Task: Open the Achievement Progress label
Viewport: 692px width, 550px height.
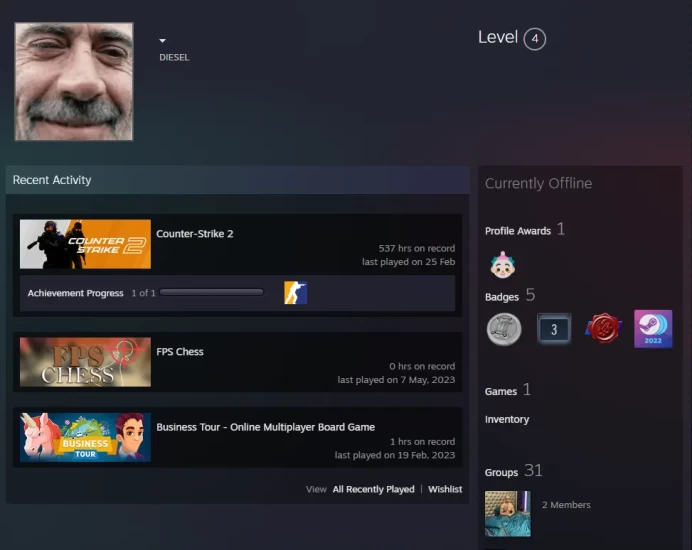Action: (x=75, y=293)
